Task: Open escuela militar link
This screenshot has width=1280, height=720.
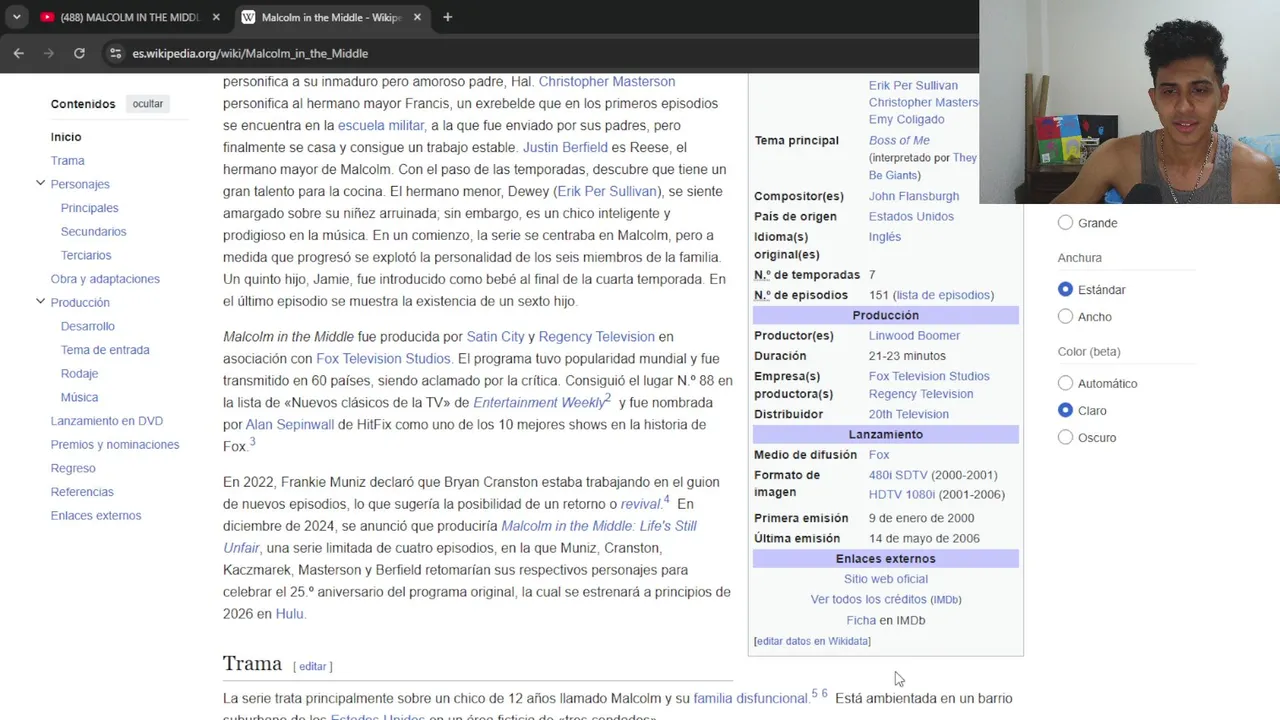Action: 381,126
